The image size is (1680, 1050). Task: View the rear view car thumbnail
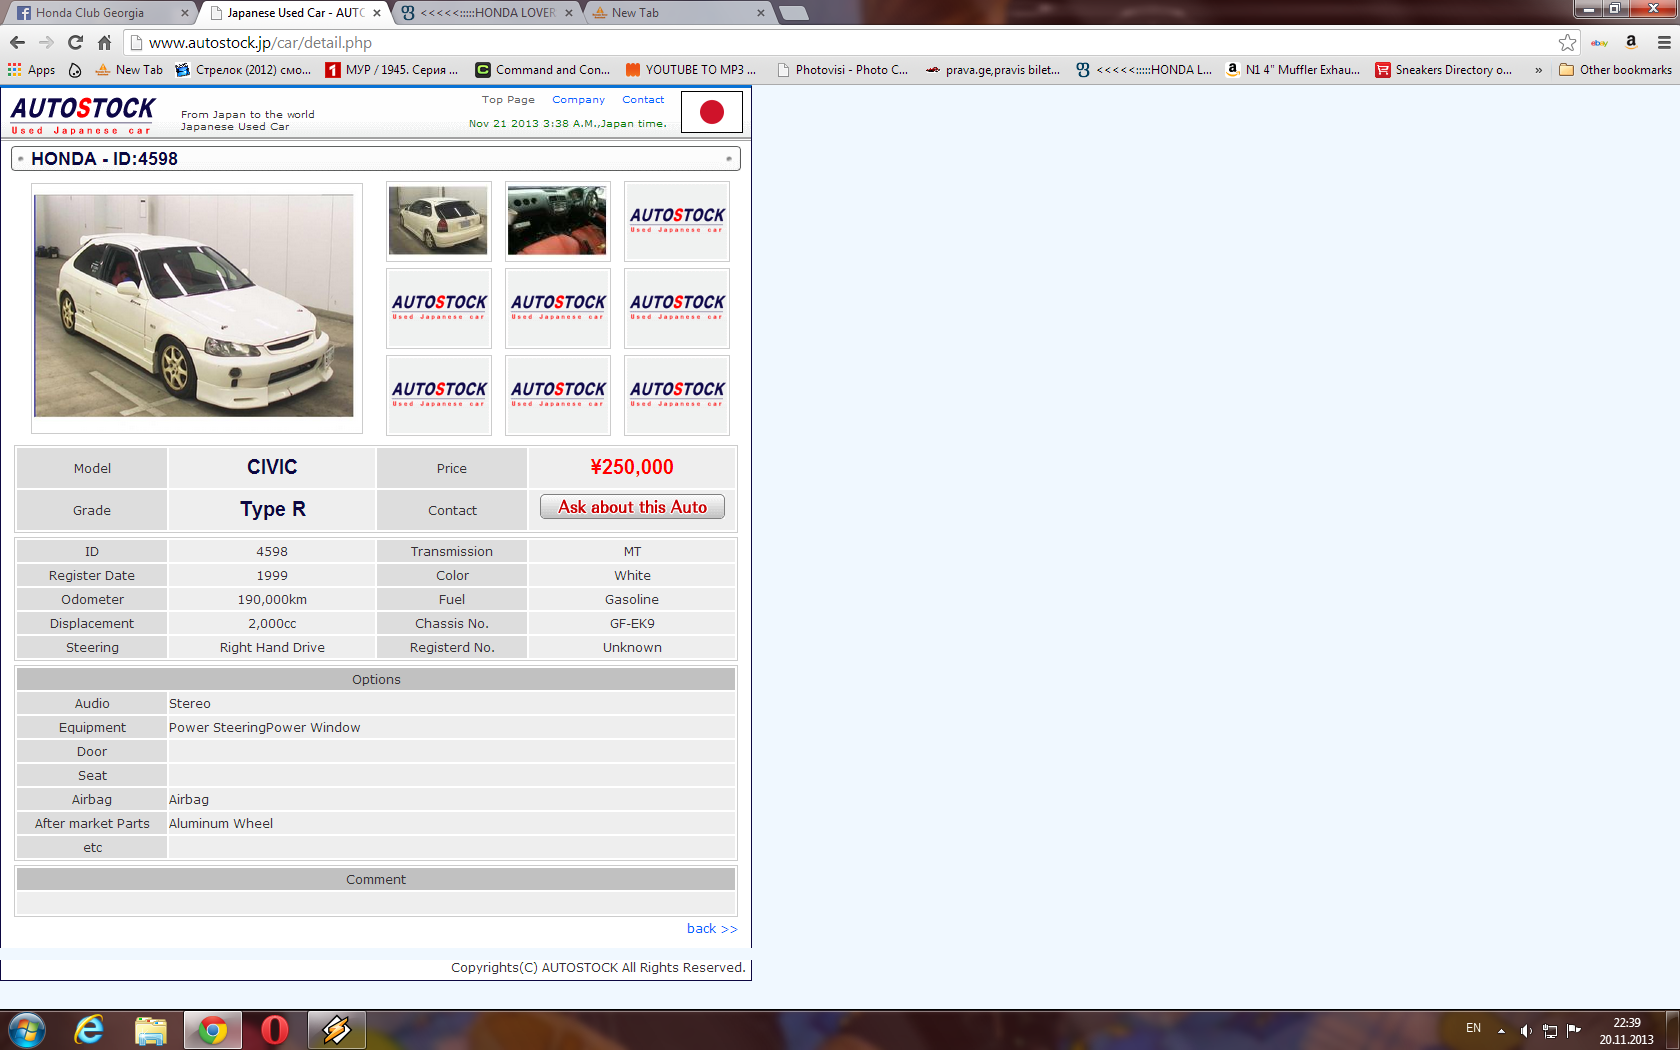(x=438, y=221)
